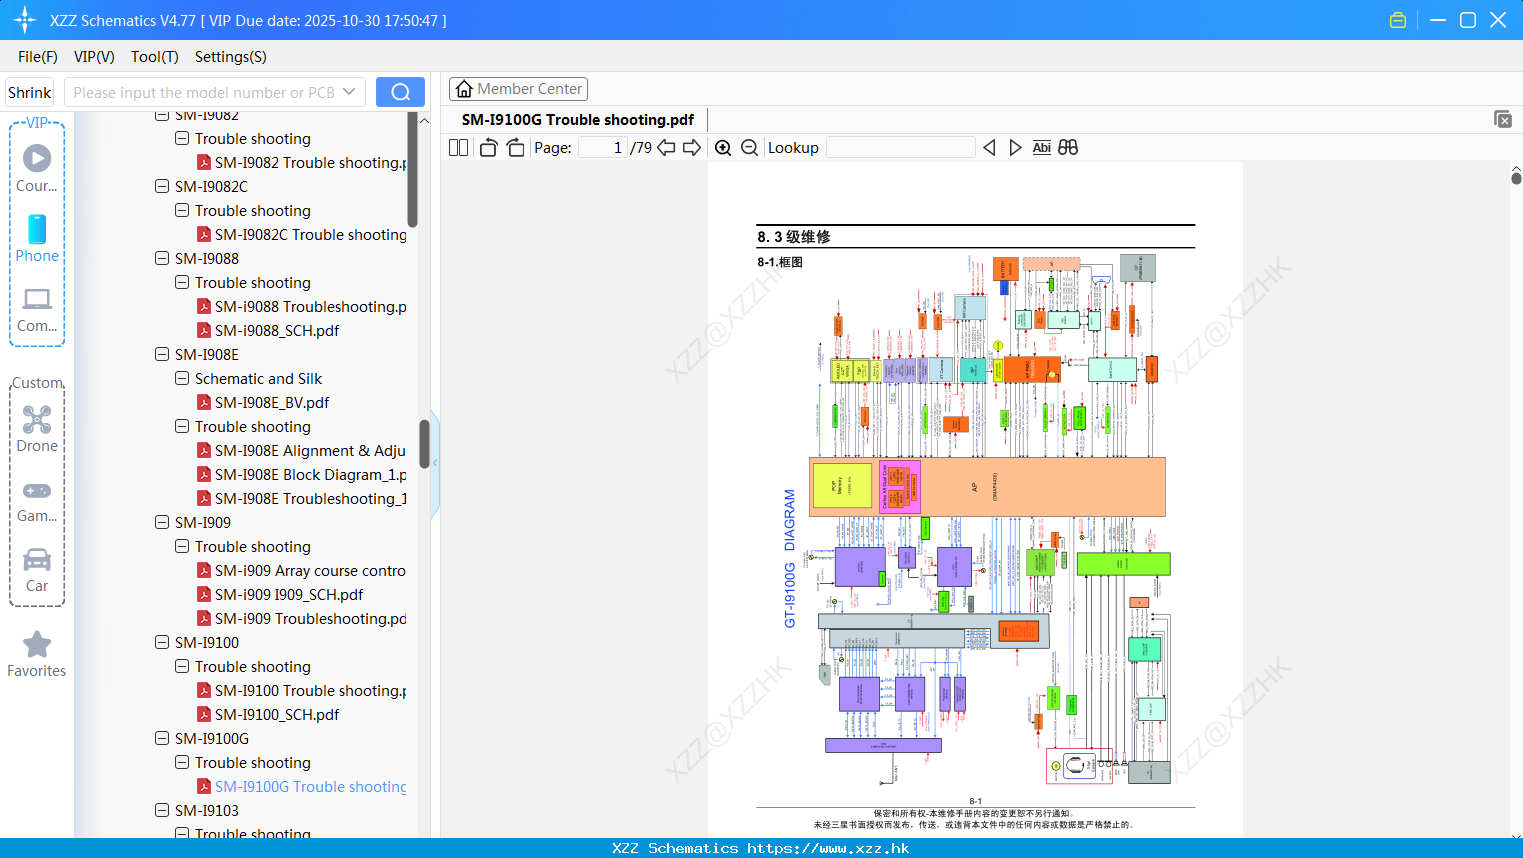Select Game console category

tap(37, 501)
